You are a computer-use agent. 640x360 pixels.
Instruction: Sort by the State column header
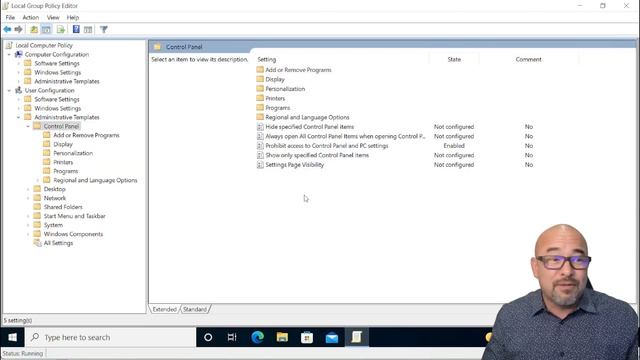[x=454, y=59]
